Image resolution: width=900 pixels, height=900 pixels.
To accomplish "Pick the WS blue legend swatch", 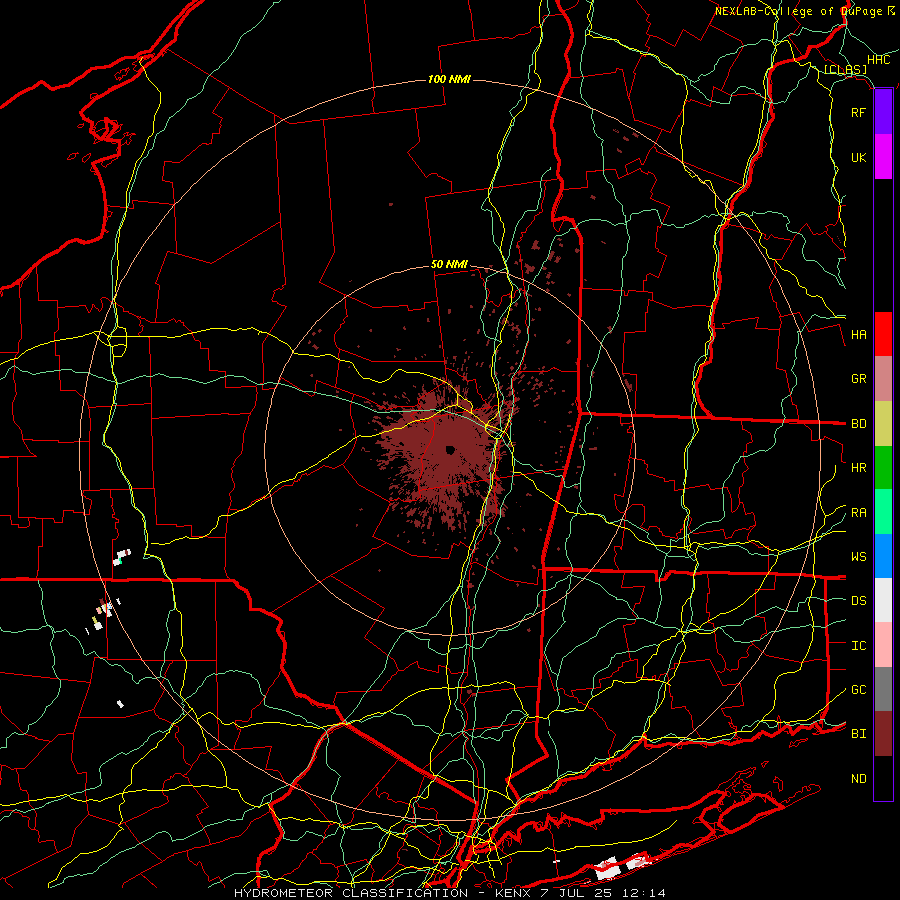I will (883, 556).
